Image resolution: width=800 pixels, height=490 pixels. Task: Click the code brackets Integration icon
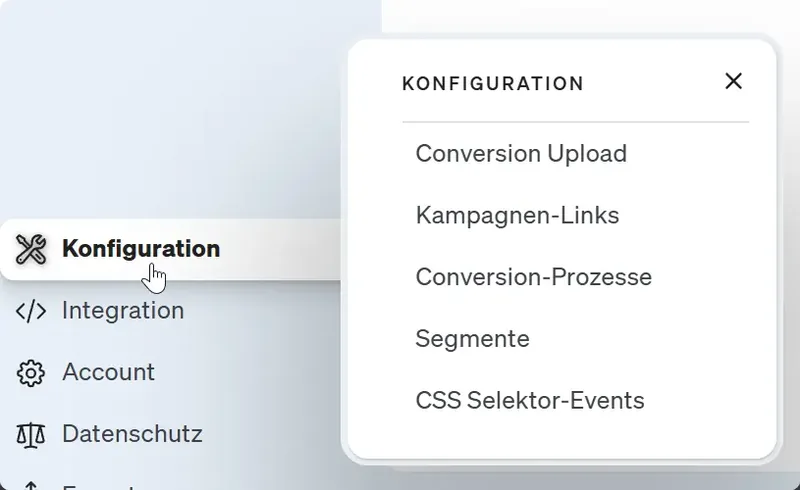(31, 311)
